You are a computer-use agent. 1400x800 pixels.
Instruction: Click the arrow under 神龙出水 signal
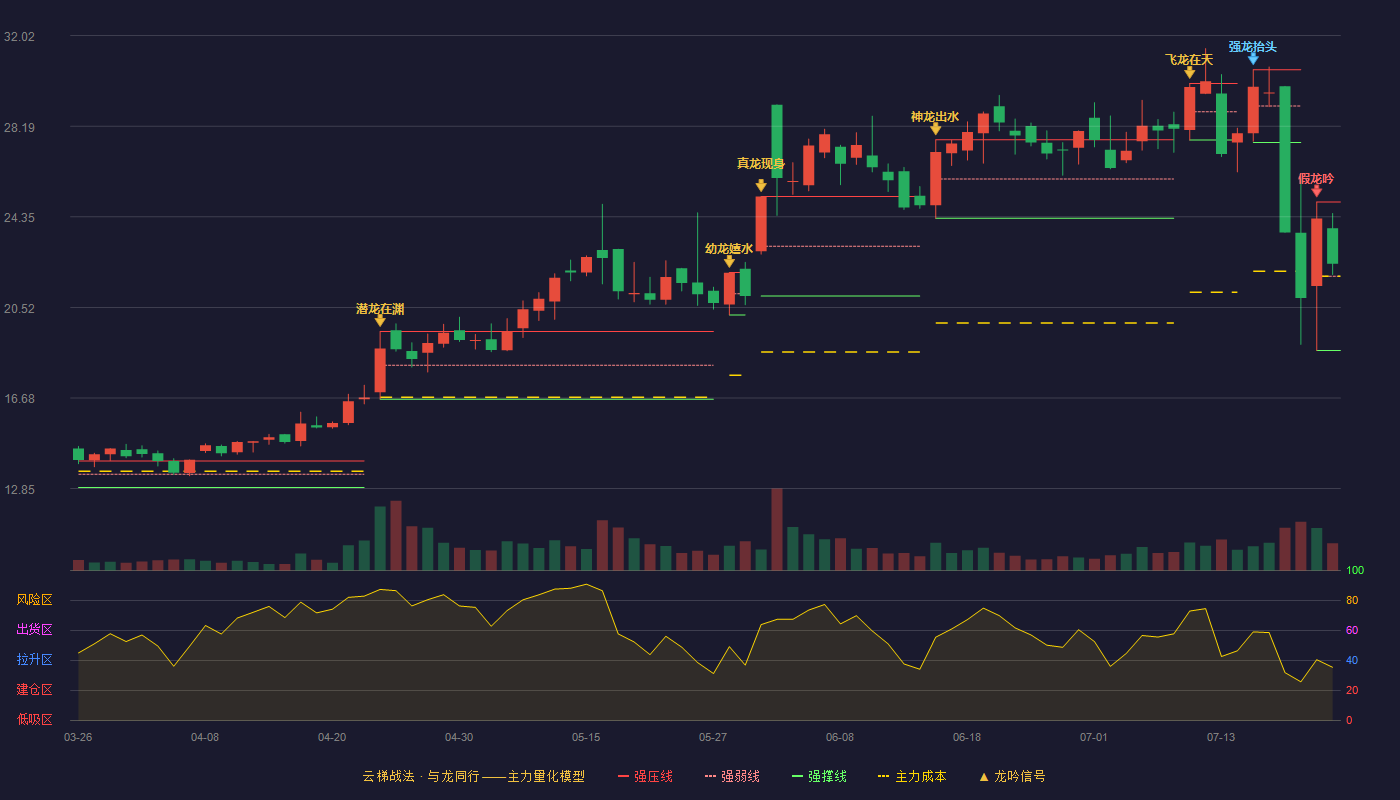coord(935,129)
